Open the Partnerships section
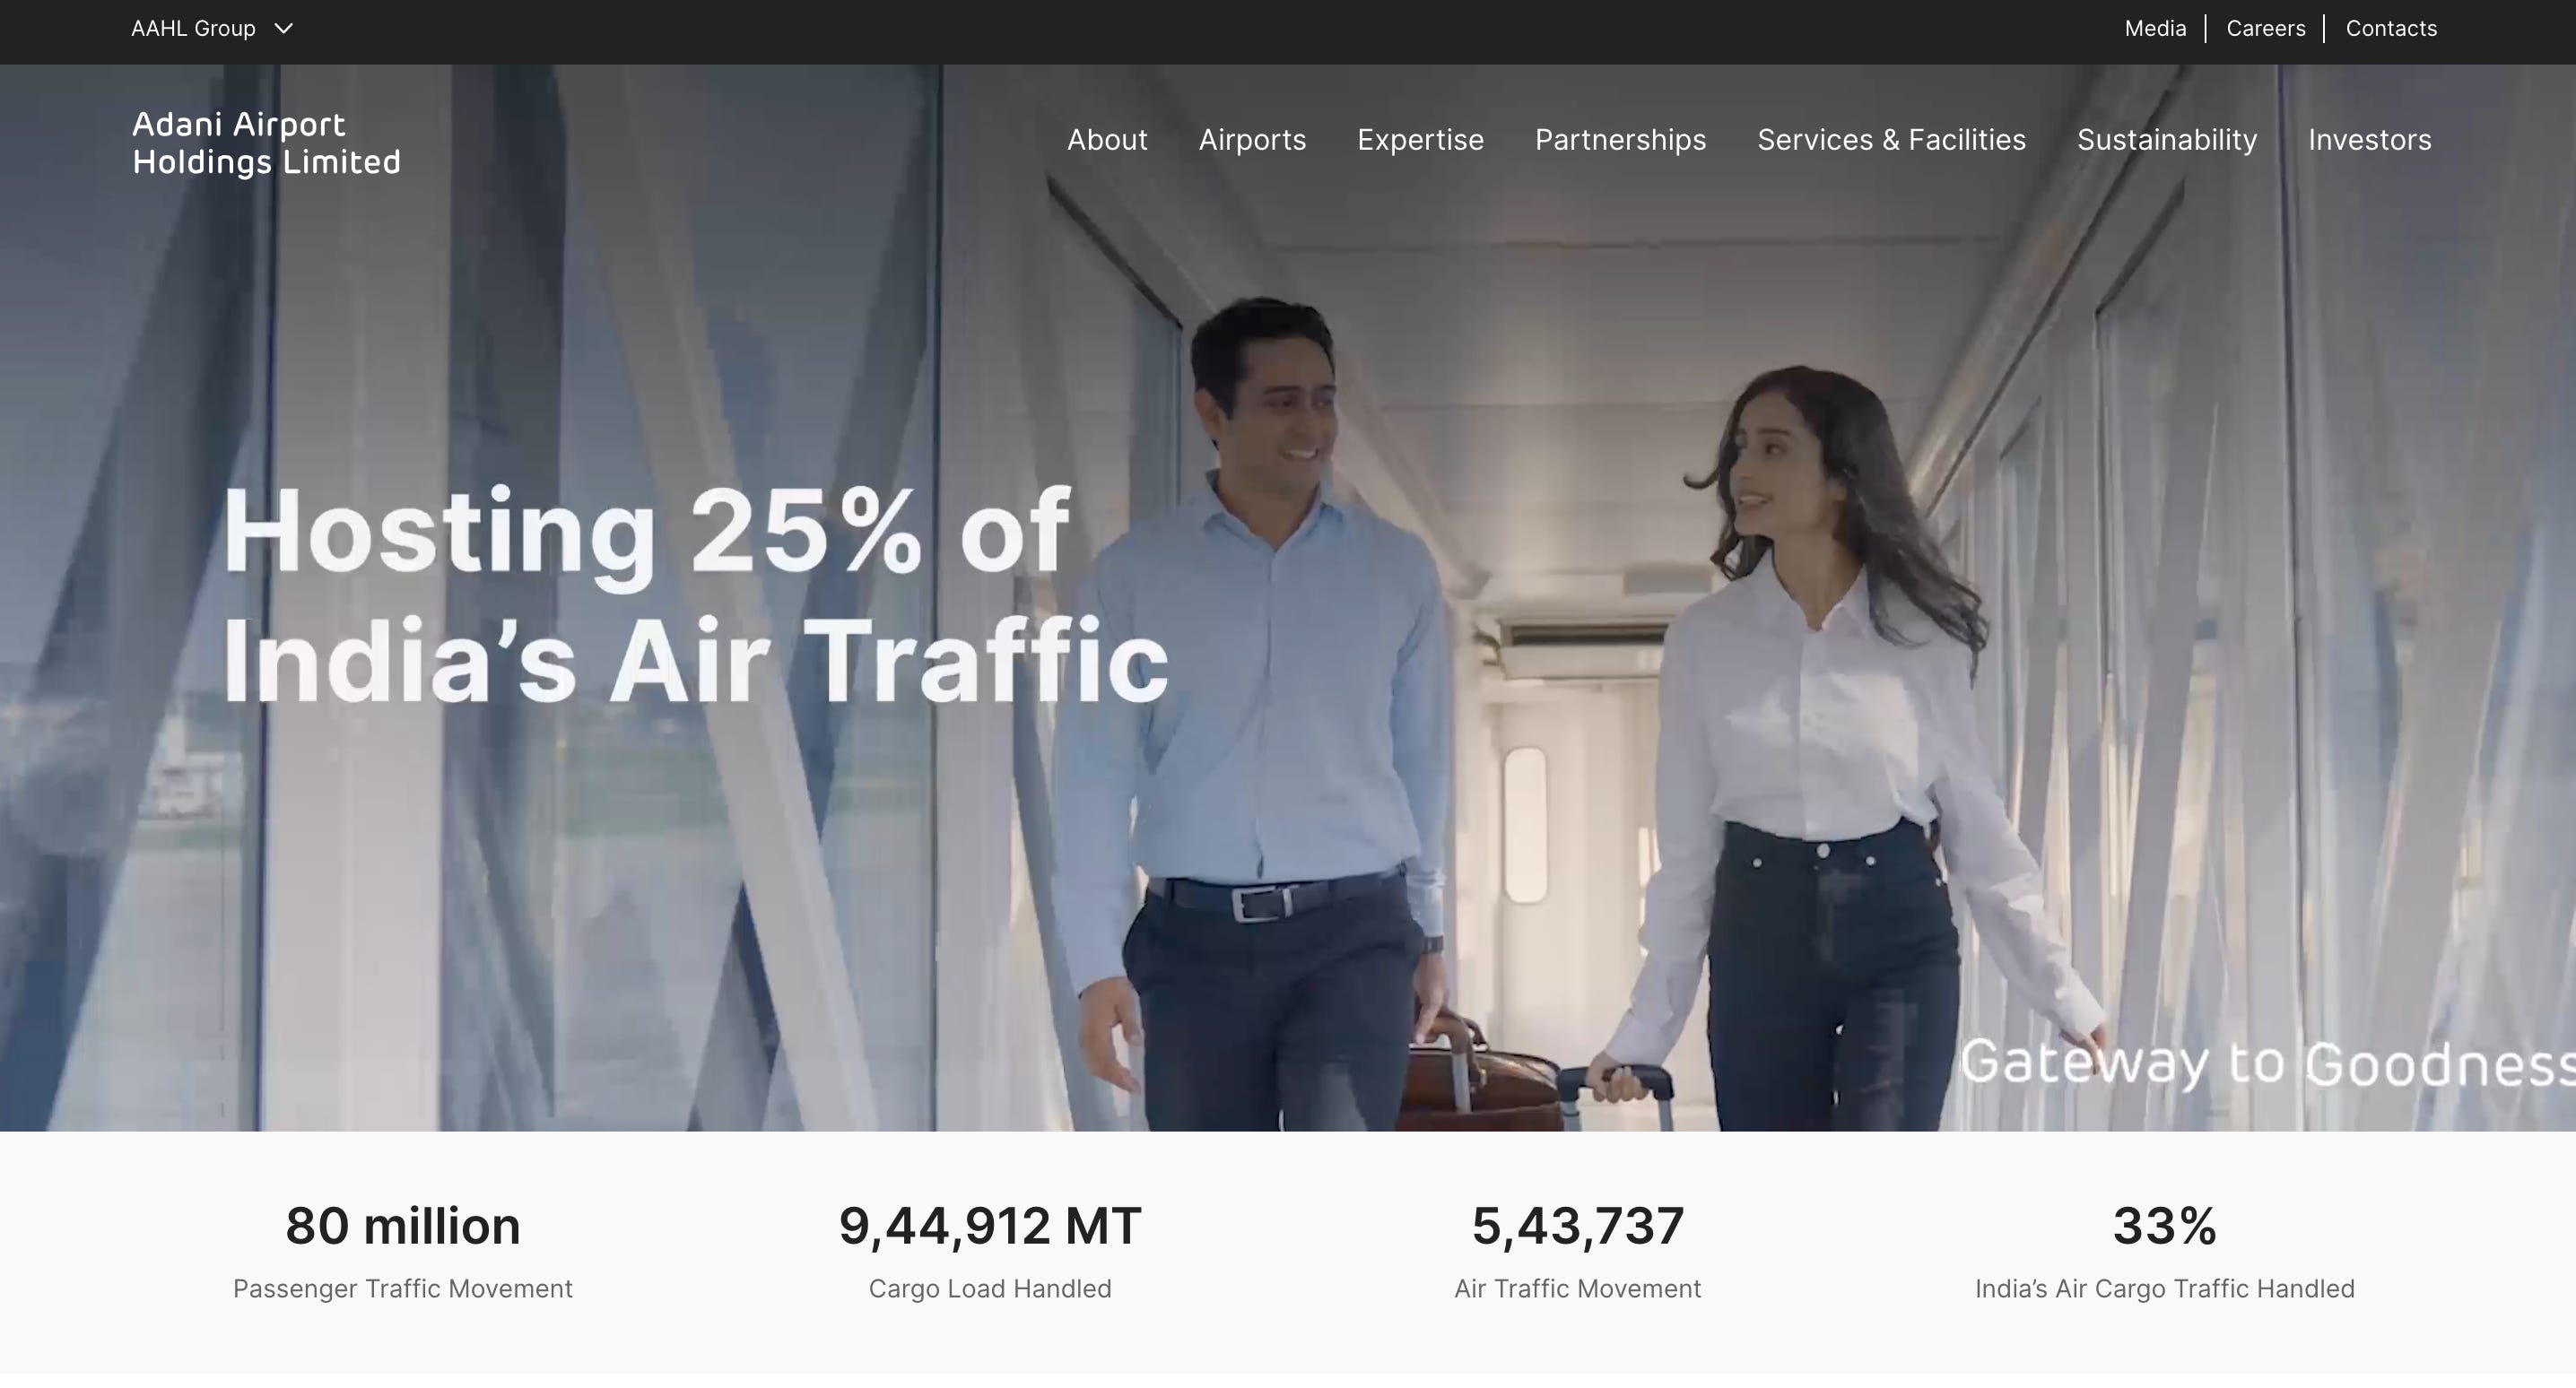 1620,140
